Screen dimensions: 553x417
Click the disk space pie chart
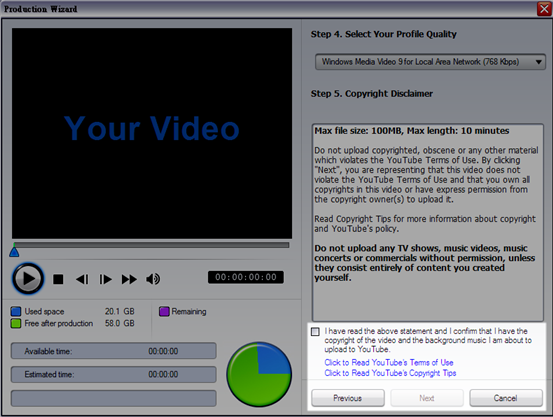pyautogui.click(x=259, y=374)
